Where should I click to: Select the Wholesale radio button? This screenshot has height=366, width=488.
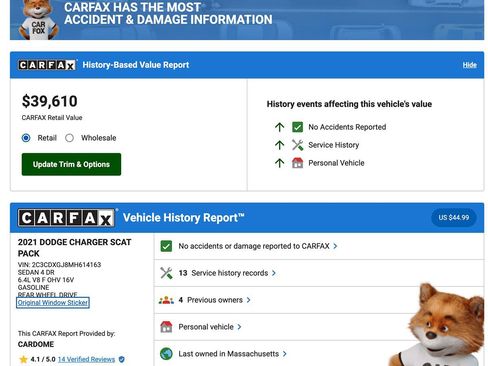(69, 138)
